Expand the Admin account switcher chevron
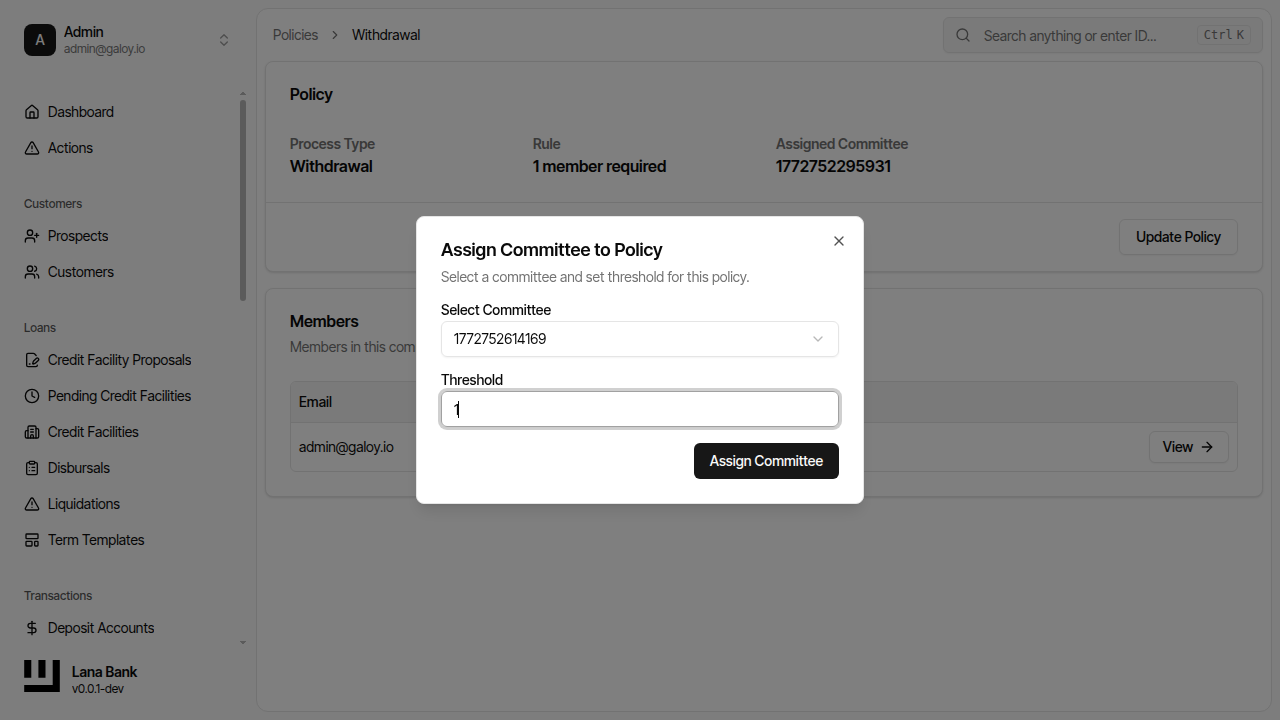 pyautogui.click(x=224, y=39)
